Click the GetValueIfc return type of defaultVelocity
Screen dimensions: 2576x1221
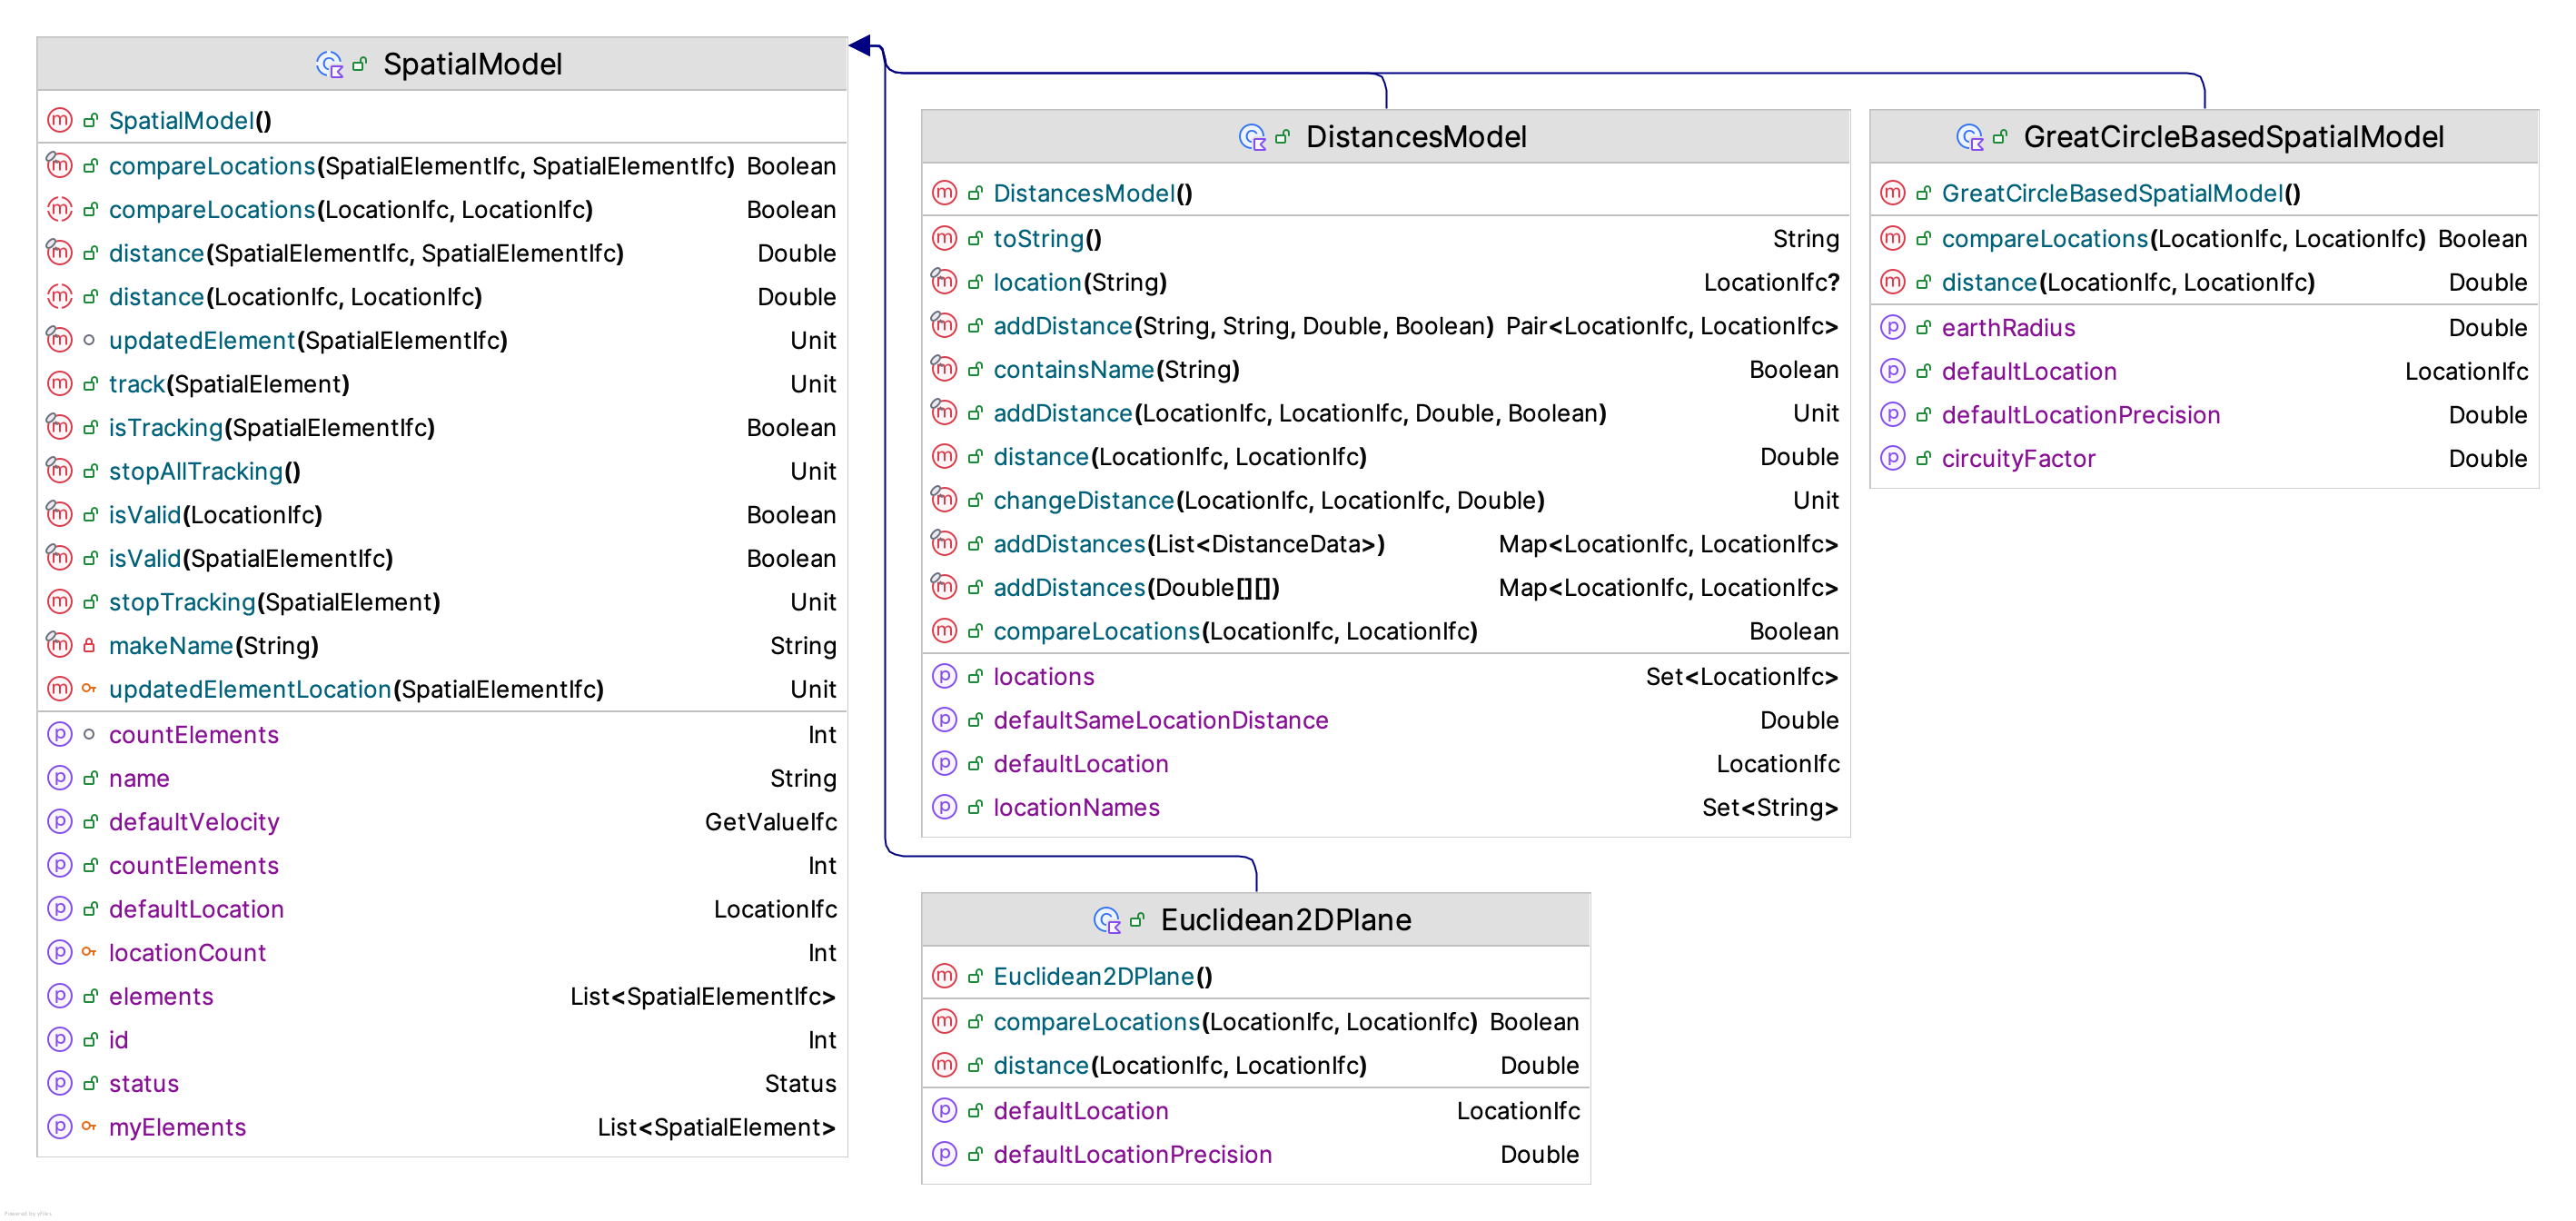(771, 822)
